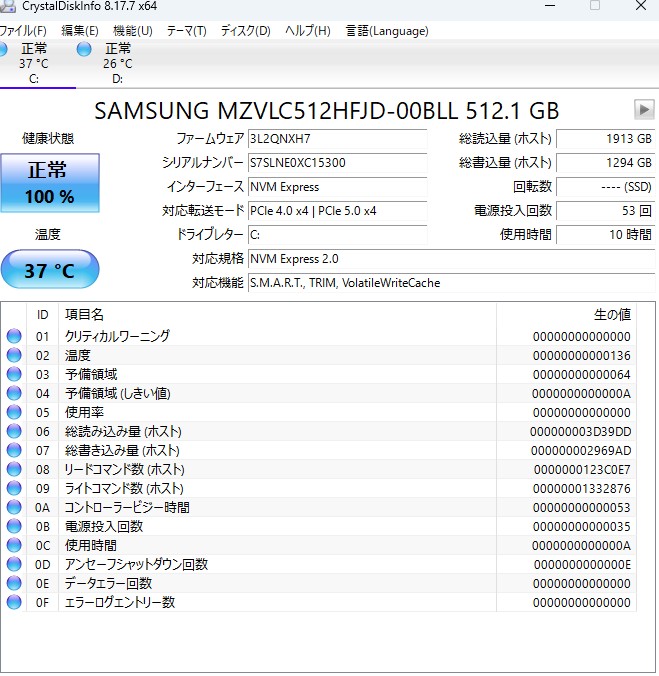Click the 生の値 column header

(566, 315)
